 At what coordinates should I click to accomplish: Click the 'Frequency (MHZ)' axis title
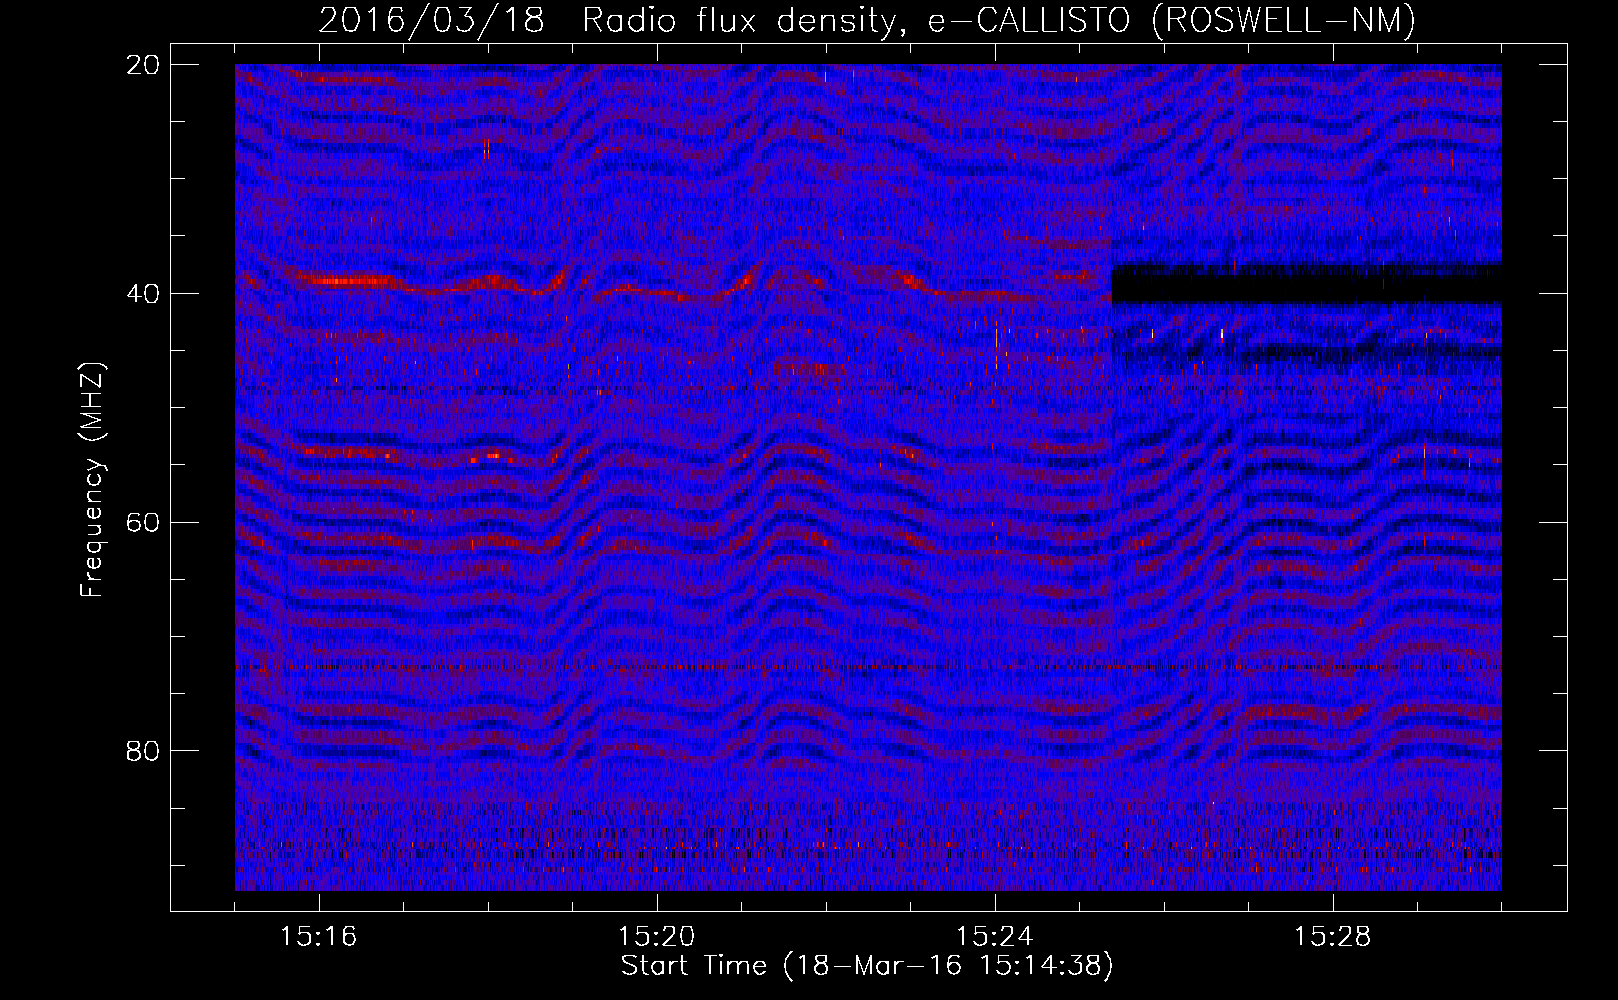pyautogui.click(x=92, y=480)
